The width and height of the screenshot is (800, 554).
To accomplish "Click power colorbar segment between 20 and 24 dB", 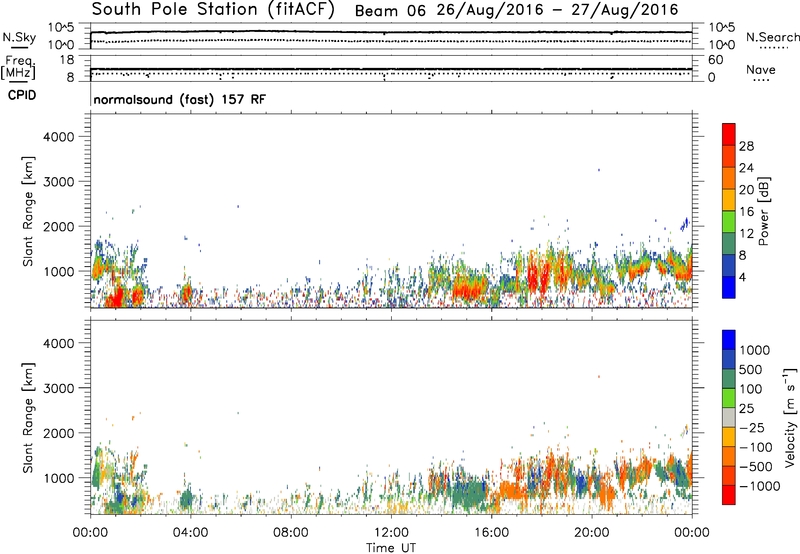I will [x=729, y=178].
